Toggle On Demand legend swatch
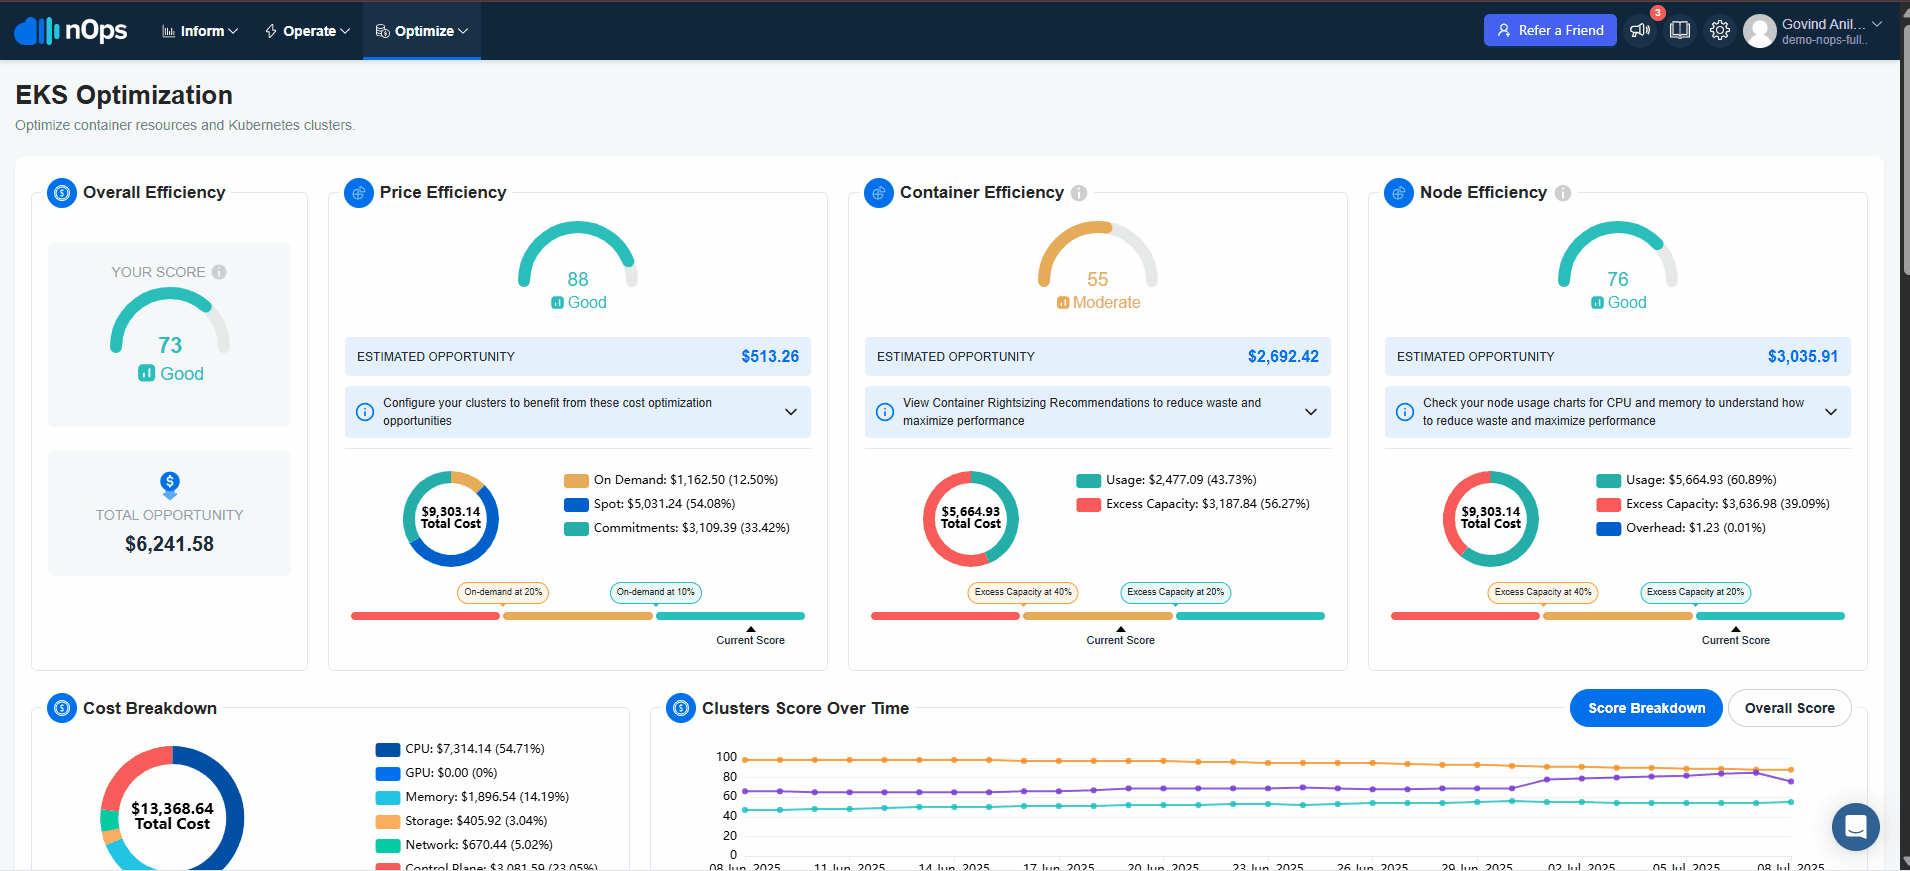This screenshot has height=871, width=1910. tap(576, 481)
